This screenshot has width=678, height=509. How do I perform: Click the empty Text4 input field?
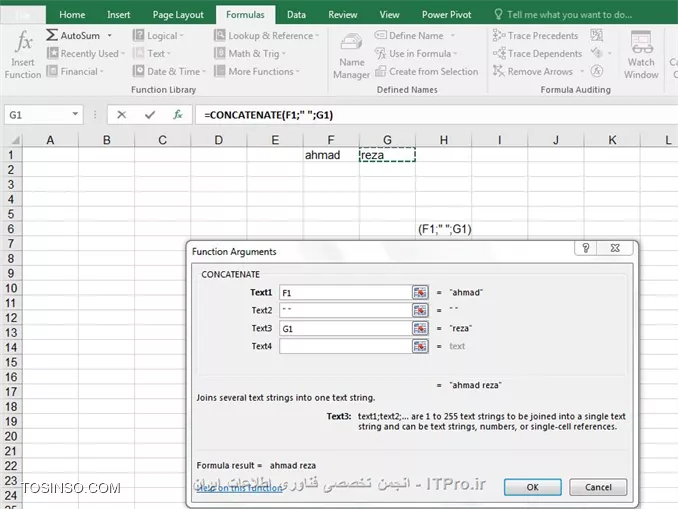[345, 346]
